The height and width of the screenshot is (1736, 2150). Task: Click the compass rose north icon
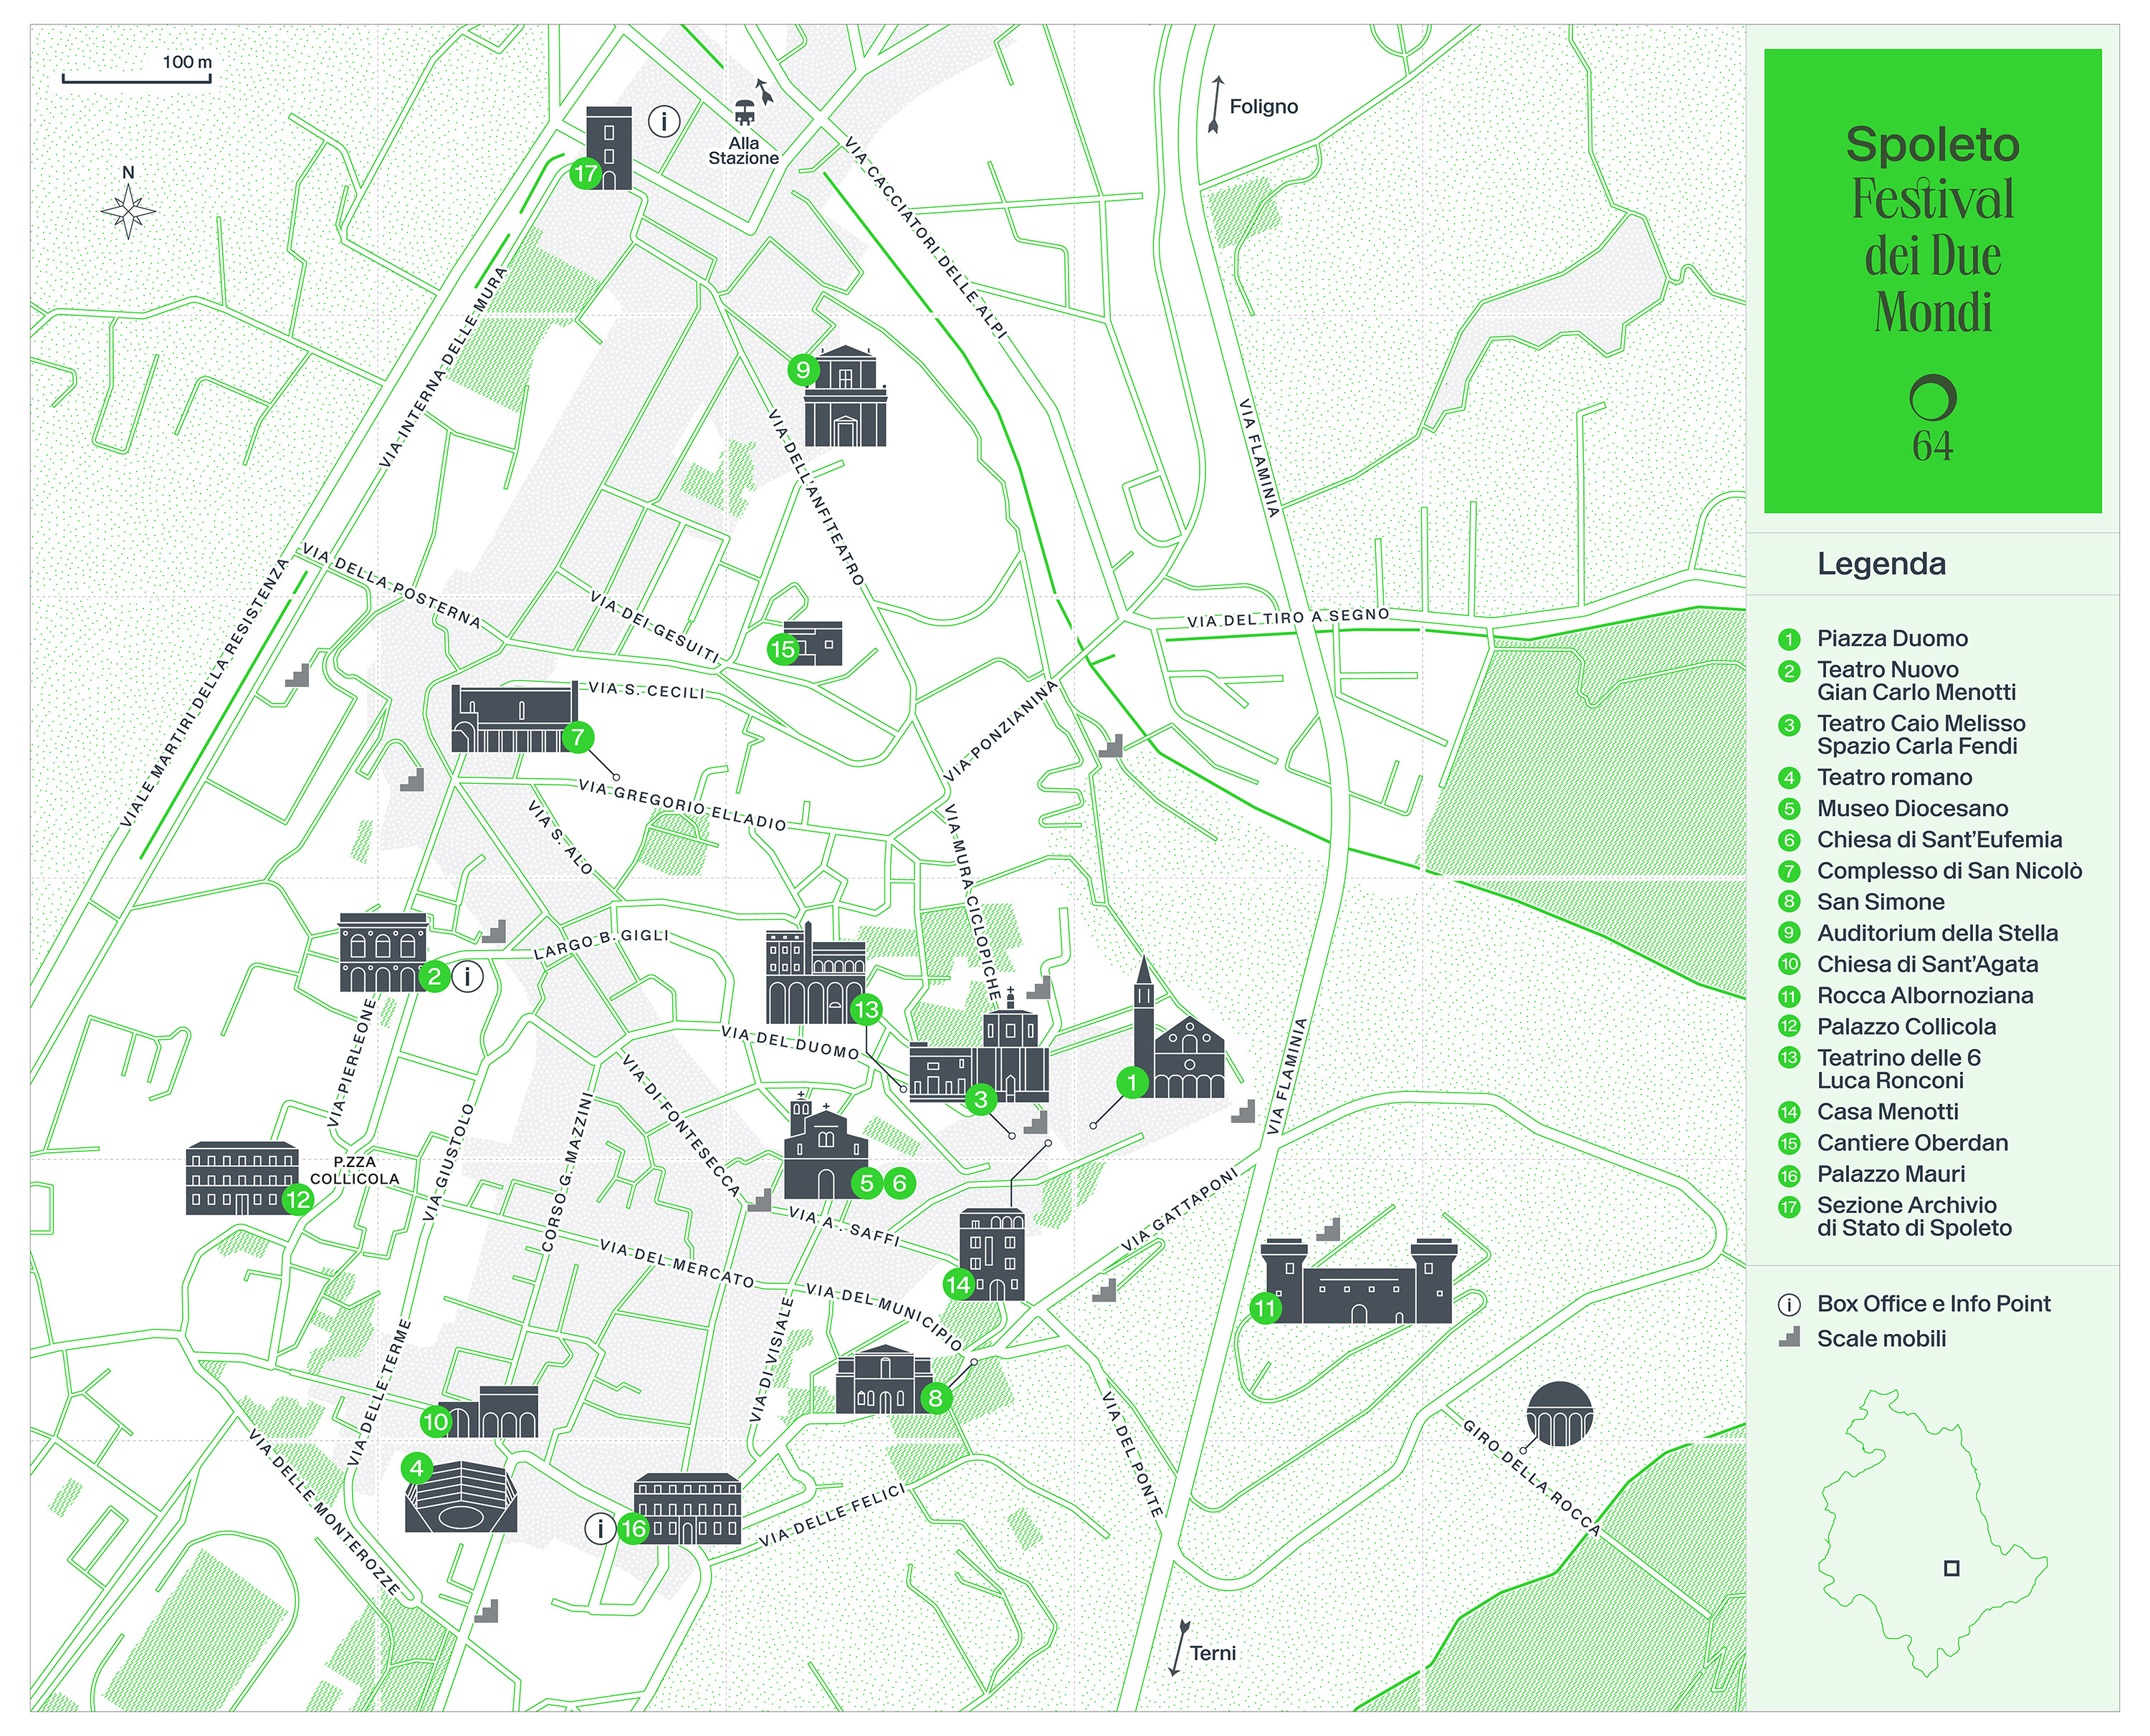[x=128, y=211]
